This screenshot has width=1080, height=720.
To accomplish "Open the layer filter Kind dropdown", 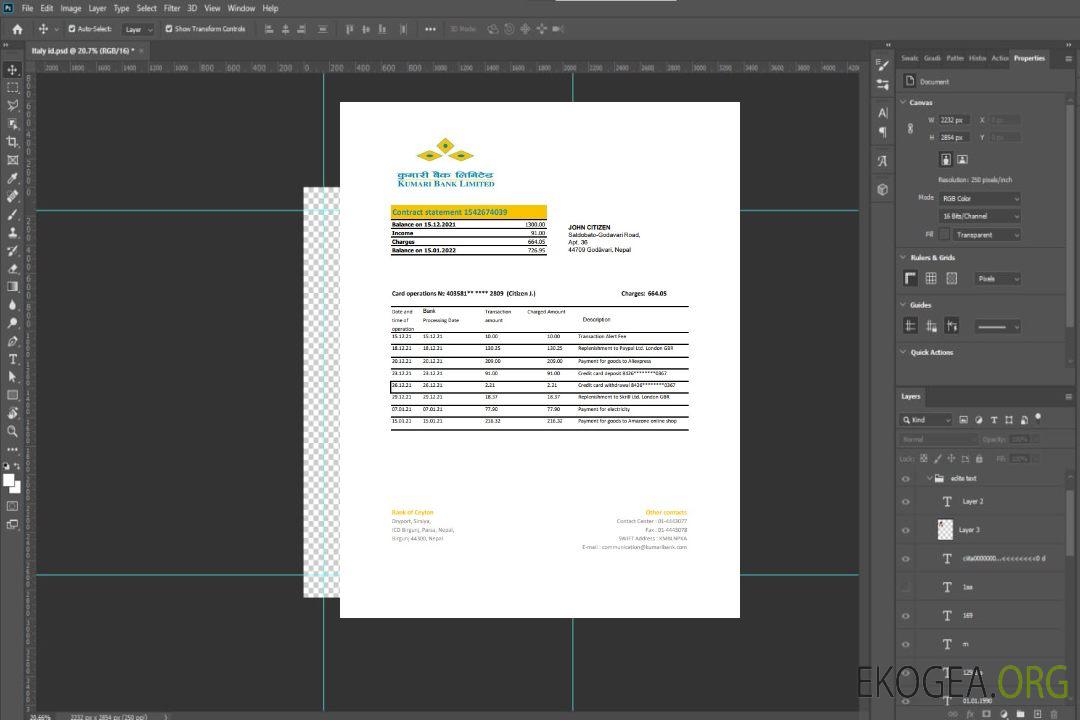I will point(926,420).
